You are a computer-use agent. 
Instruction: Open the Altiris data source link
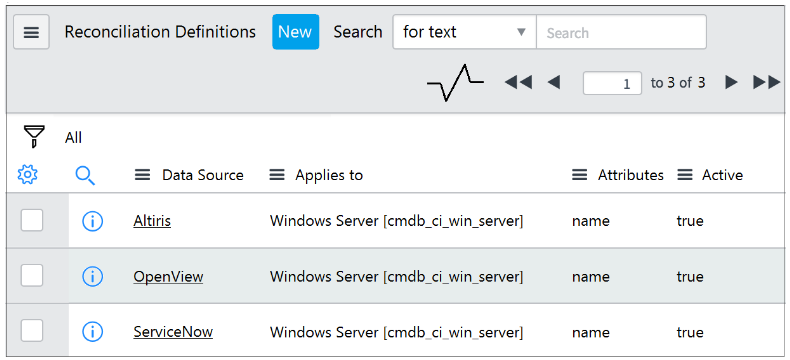coord(152,221)
